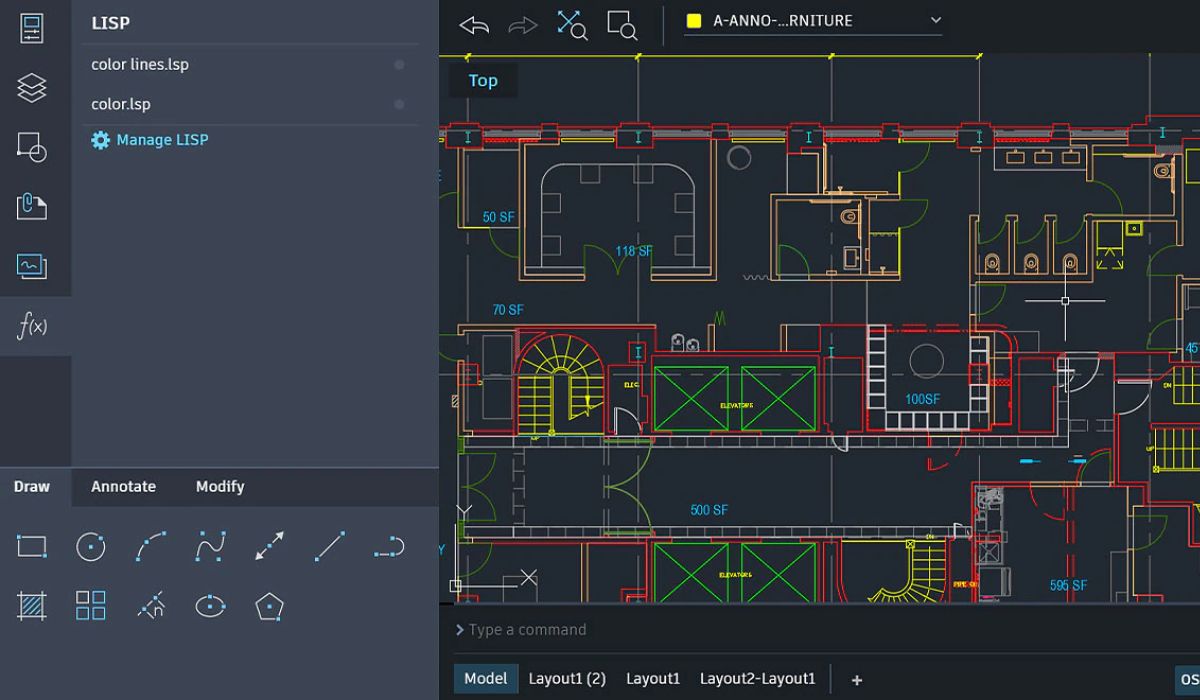This screenshot has height=700, width=1200.
Task: Toggle the OSNAP status bar button
Action: click(1186, 678)
